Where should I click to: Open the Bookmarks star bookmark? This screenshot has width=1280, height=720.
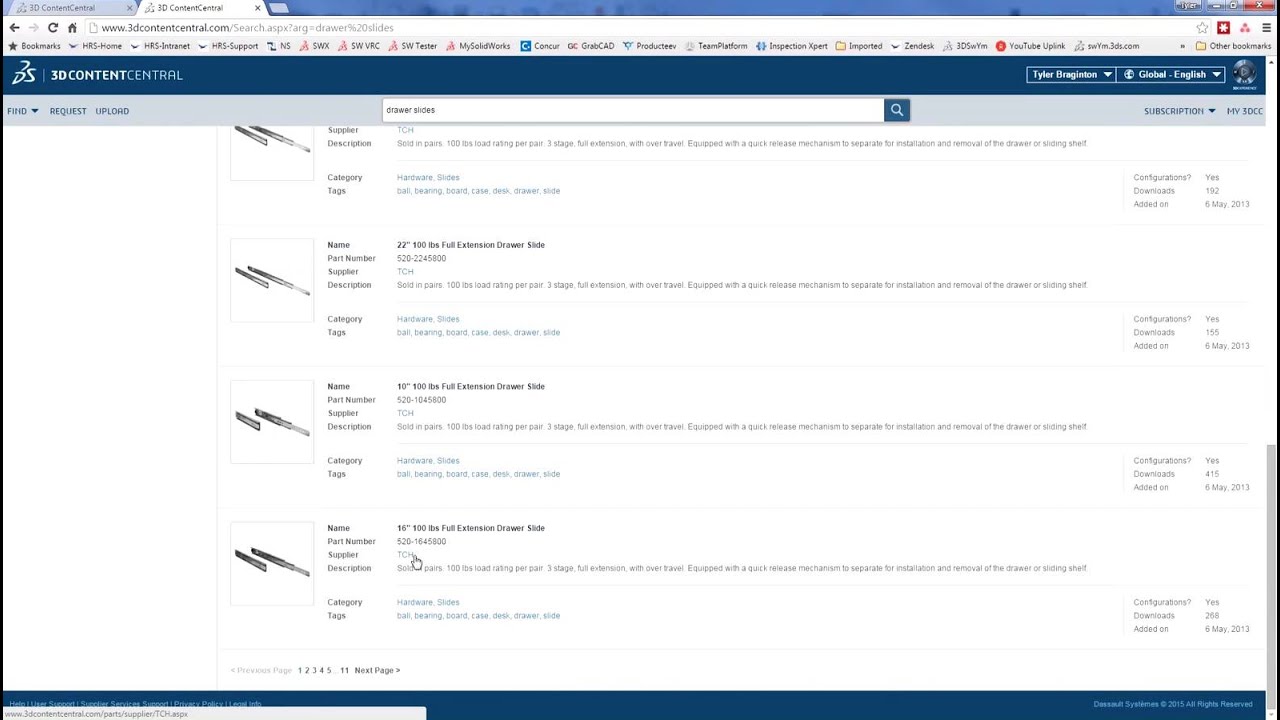[x=35, y=46]
